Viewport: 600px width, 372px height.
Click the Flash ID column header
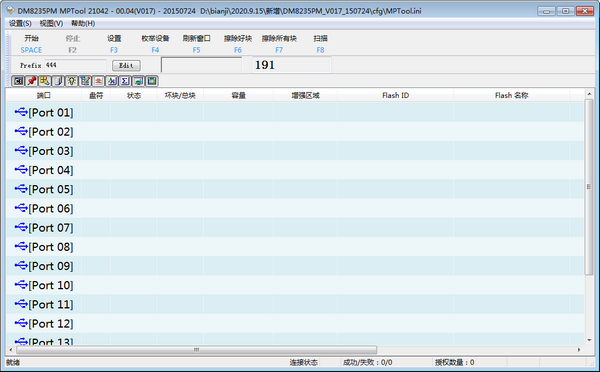[395, 95]
